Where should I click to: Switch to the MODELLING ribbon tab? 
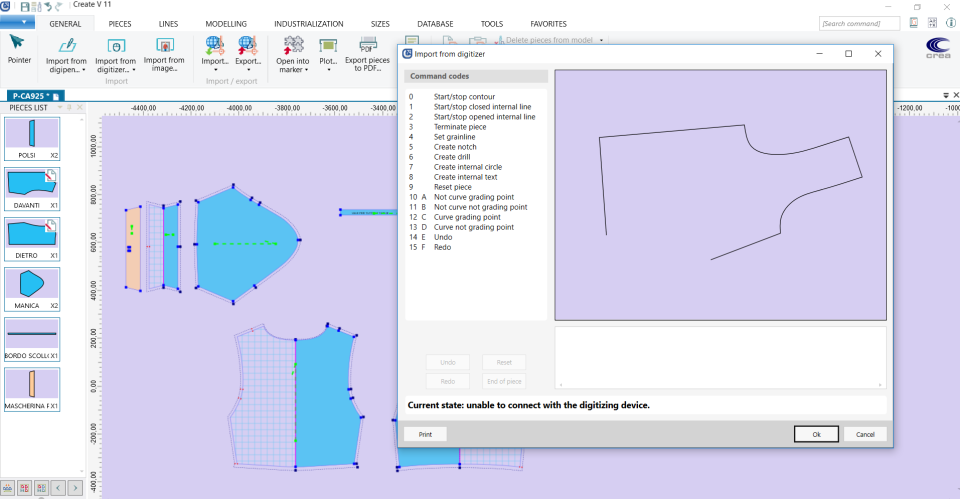pos(226,23)
